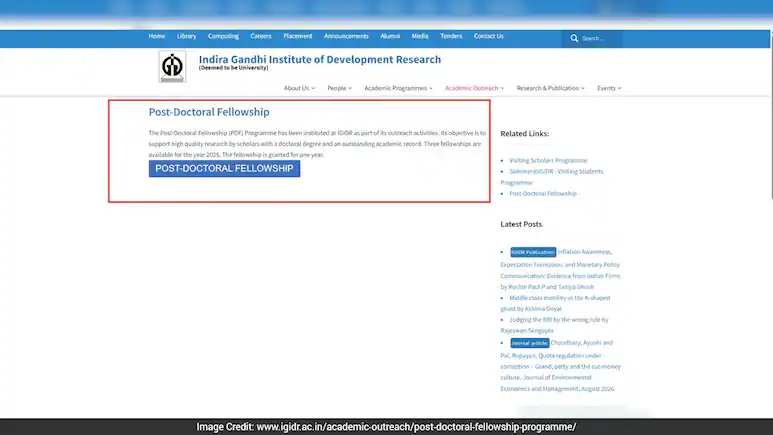773x435 pixels.
Task: Open Post-Doctoral Fellowship related link
Action: (x=543, y=193)
